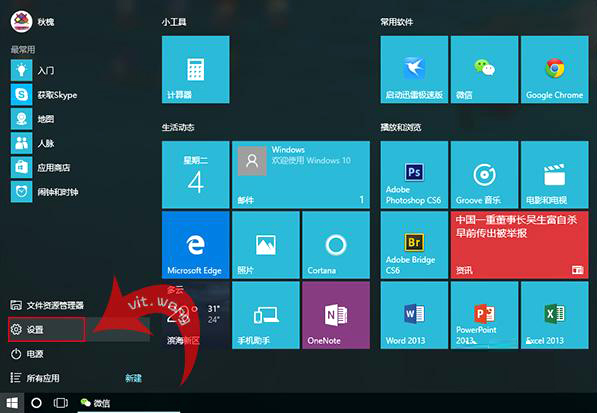Open the 邮件 mail tile
Viewport: 597px width, 413px height.
(x=301, y=175)
